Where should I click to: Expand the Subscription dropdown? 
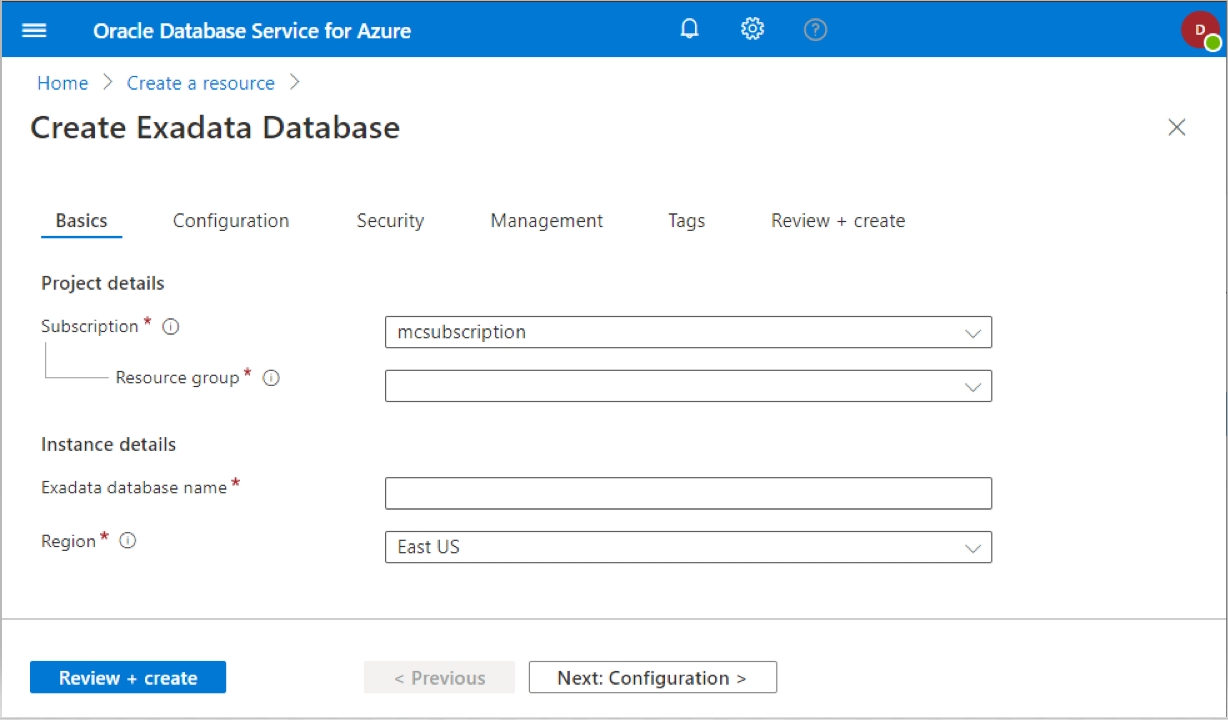(688, 332)
